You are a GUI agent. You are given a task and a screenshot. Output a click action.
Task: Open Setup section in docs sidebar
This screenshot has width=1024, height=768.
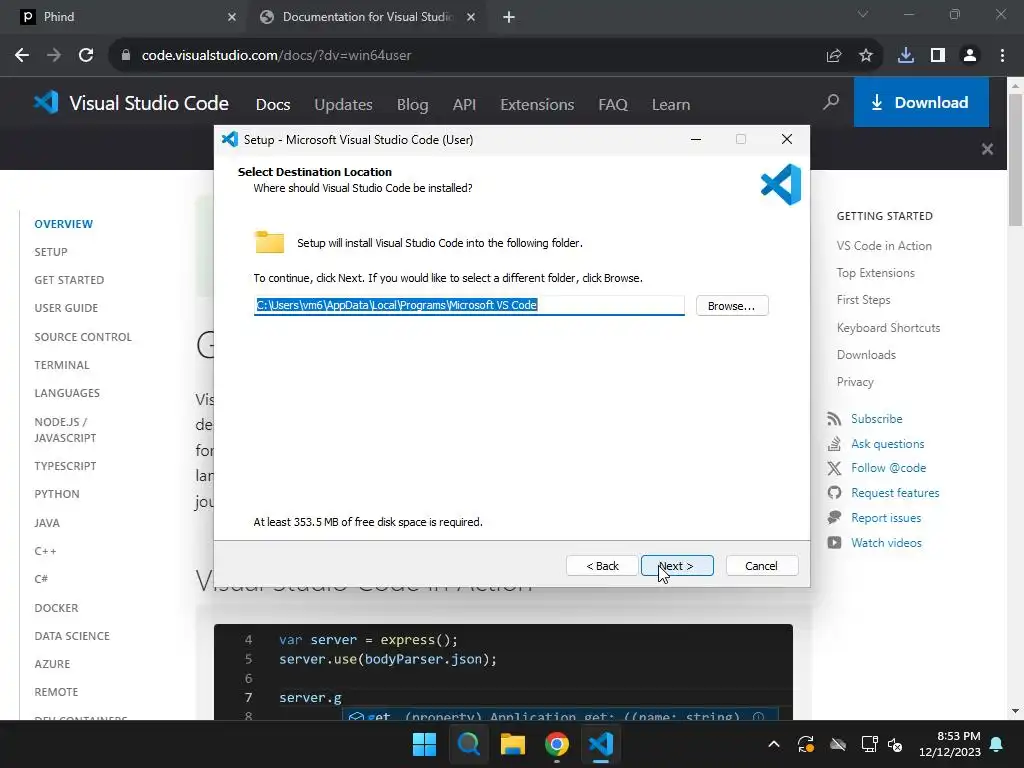tap(51, 252)
